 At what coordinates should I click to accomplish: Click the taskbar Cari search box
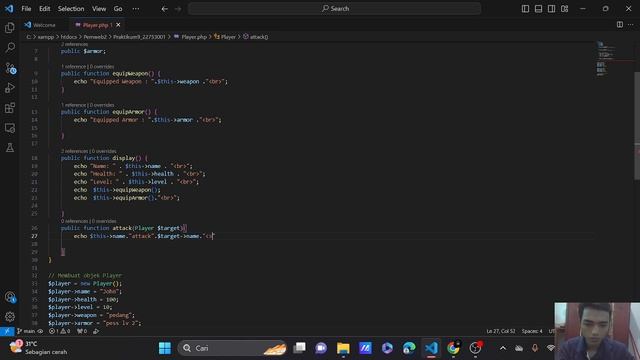pyautogui.click(x=232, y=348)
